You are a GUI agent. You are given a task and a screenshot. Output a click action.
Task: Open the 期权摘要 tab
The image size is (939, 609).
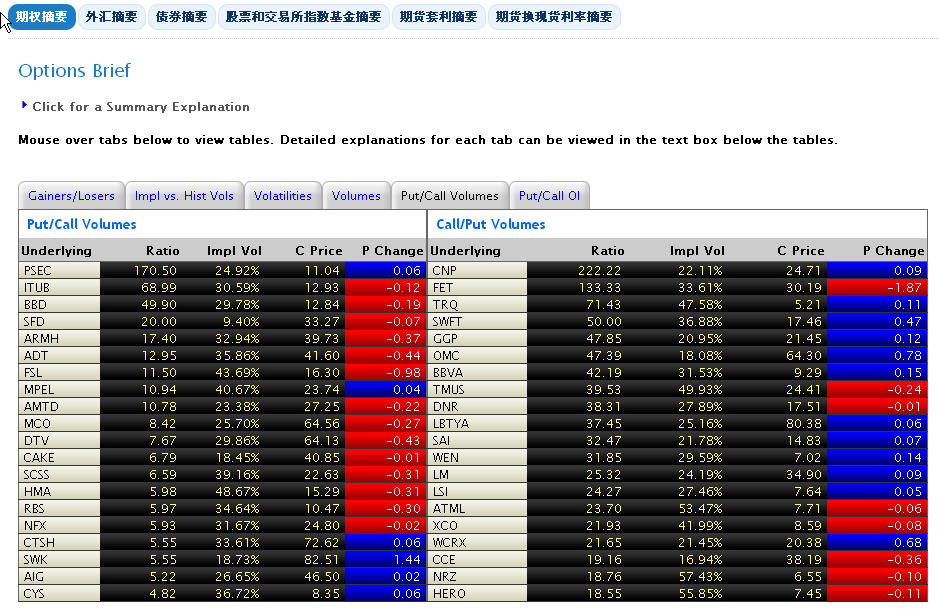click(41, 17)
